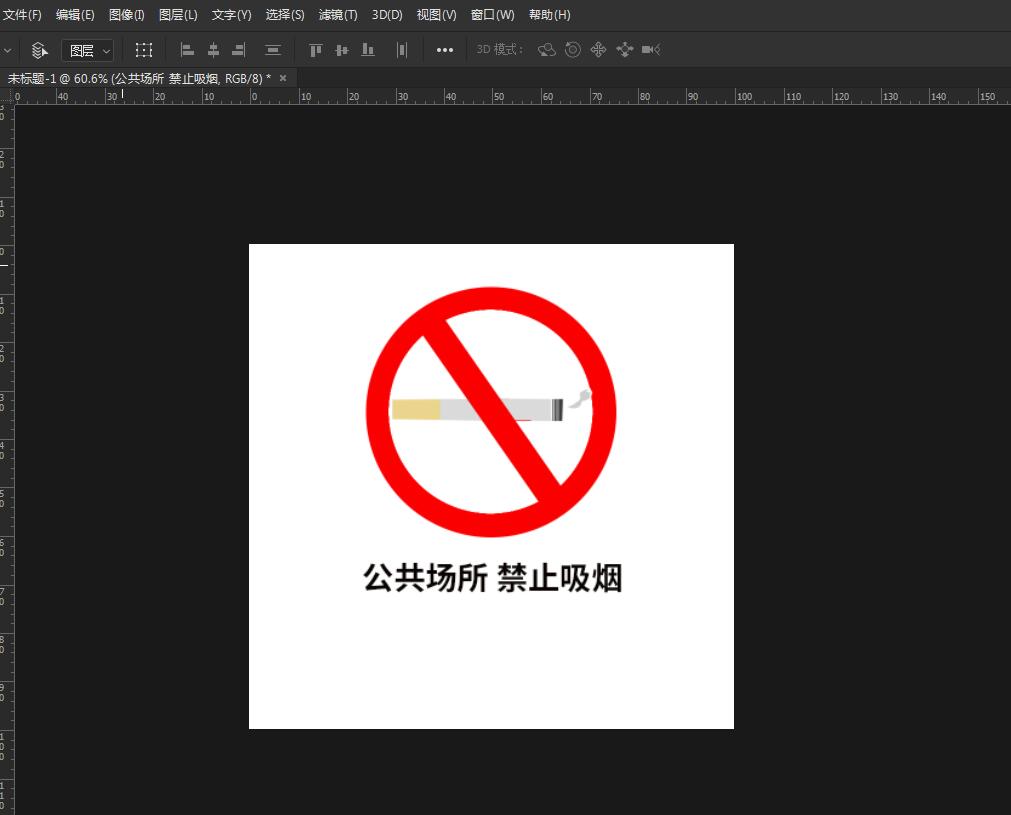Select the align left edges icon
Image resolution: width=1011 pixels, height=815 pixels.
pyautogui.click(x=186, y=50)
